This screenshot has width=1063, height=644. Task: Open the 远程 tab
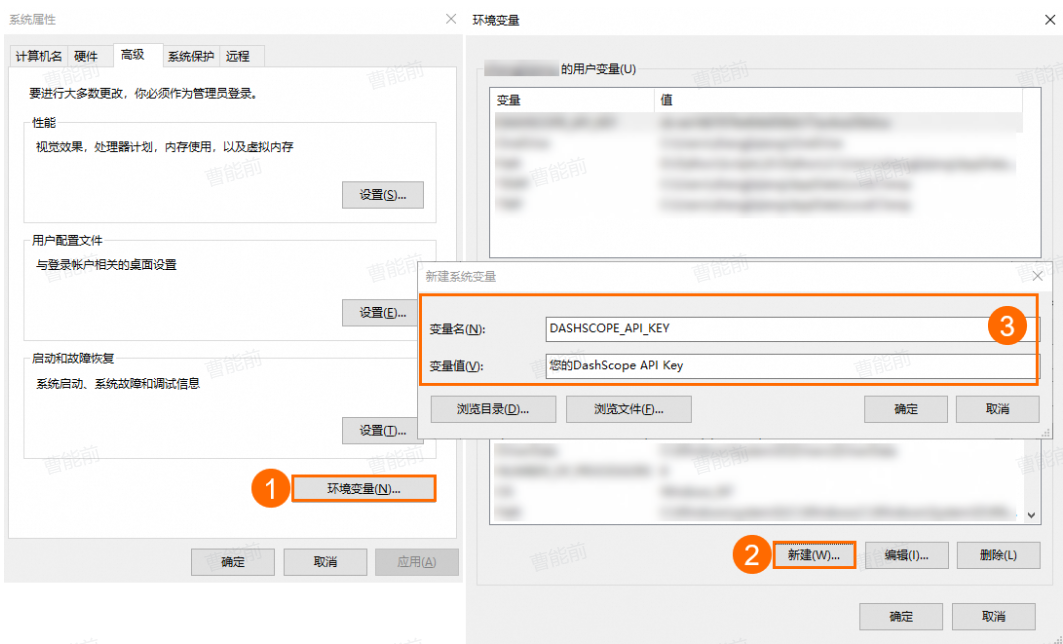(238, 56)
